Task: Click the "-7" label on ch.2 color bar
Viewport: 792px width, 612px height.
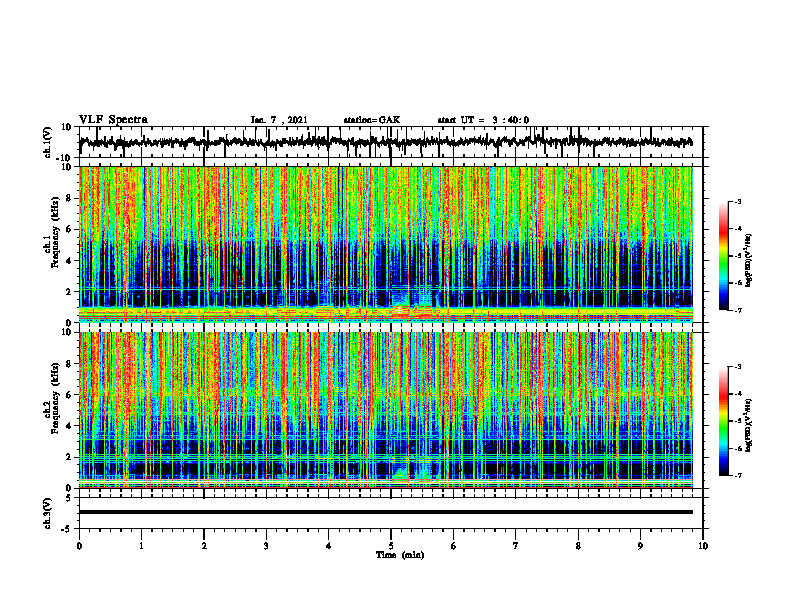Action: 738,475
